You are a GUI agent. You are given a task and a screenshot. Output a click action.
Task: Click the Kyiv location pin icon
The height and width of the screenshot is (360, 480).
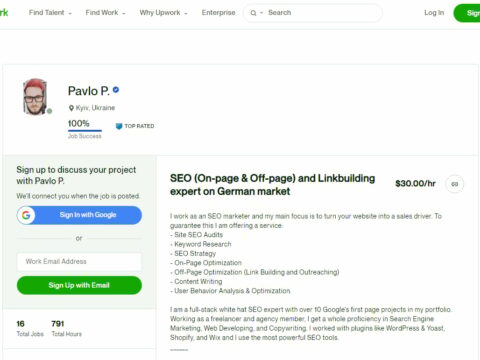71,108
